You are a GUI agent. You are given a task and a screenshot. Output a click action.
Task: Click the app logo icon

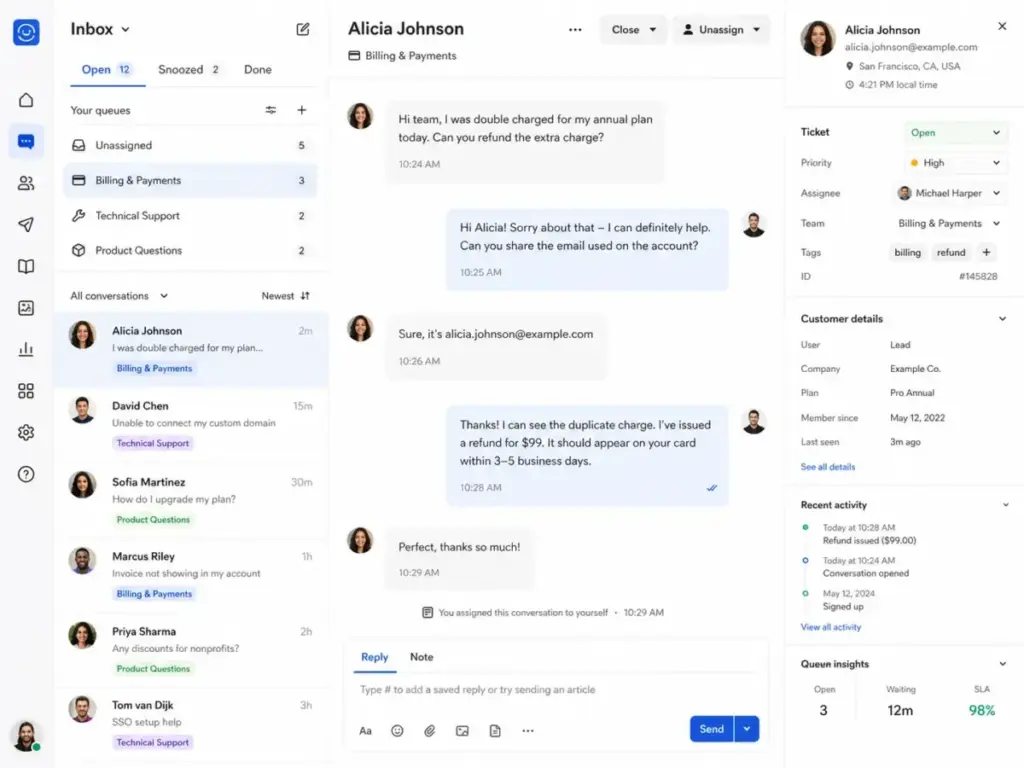pyautogui.click(x=26, y=32)
